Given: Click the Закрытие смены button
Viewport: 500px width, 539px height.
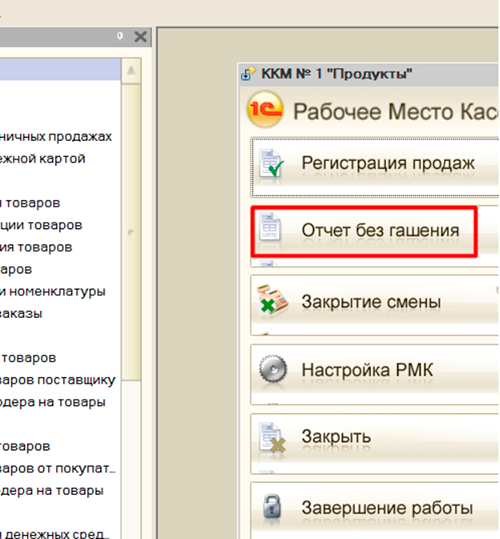Looking at the screenshot, I should click(x=375, y=305).
